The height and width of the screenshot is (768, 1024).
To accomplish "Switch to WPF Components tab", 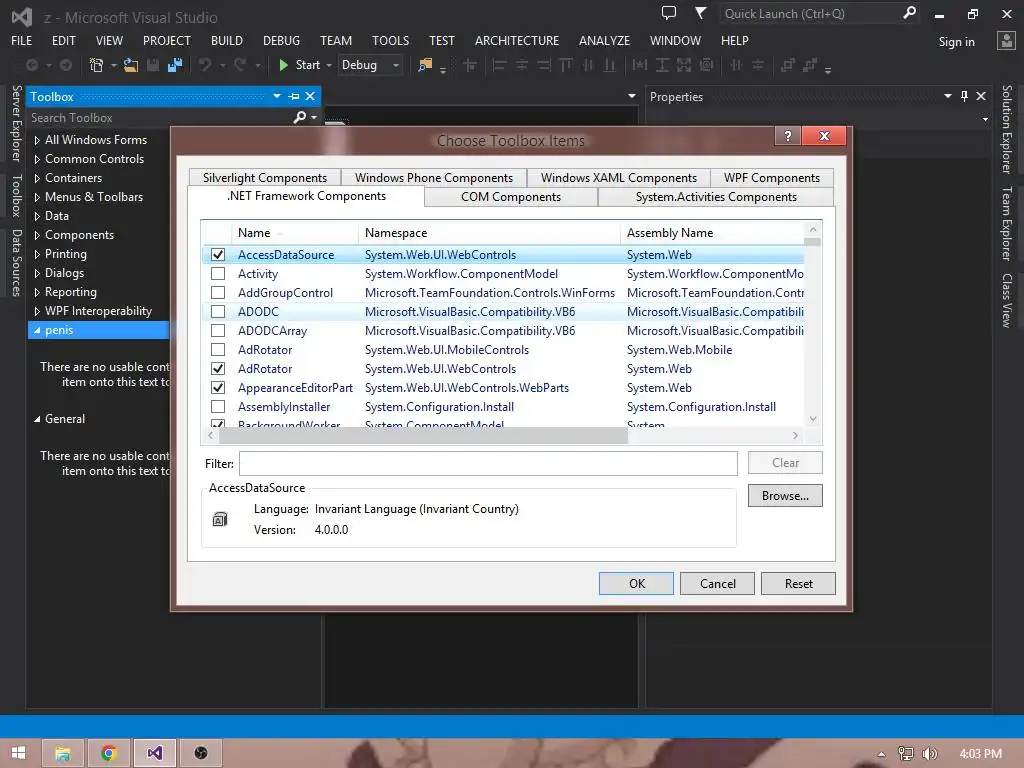I will click(772, 178).
